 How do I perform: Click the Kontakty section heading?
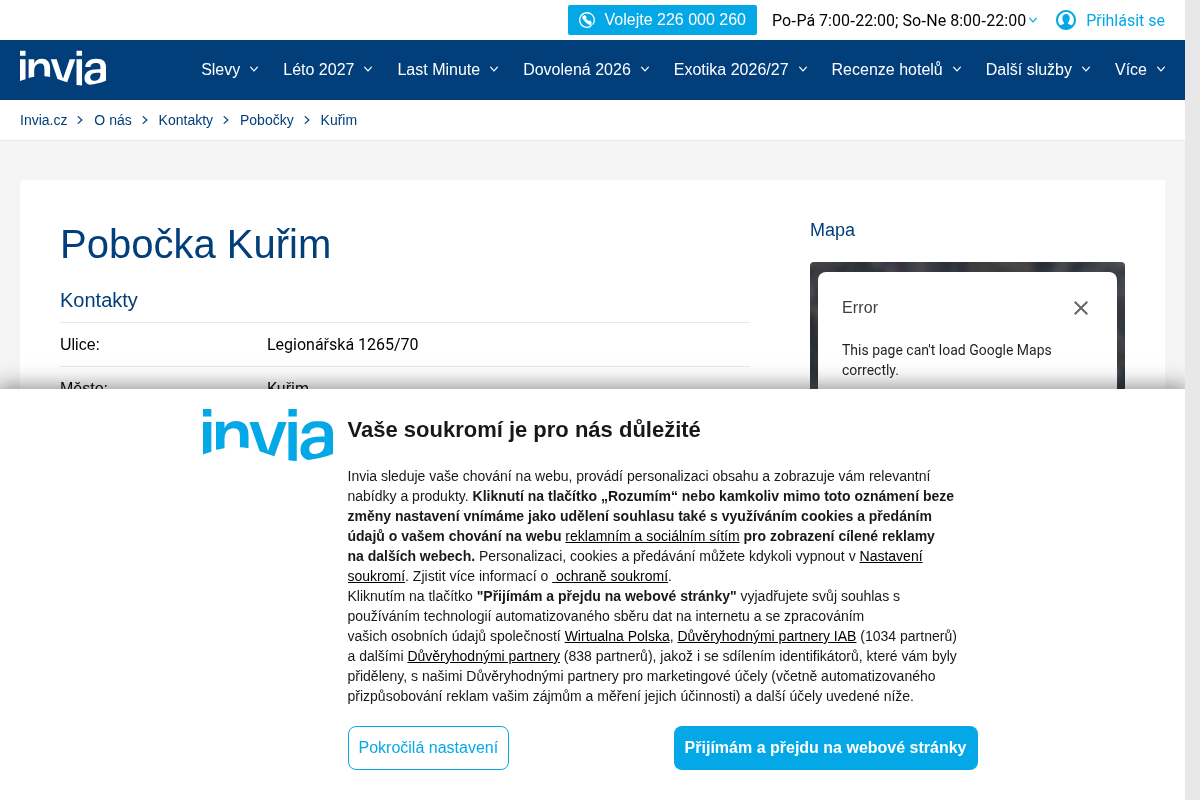point(99,300)
